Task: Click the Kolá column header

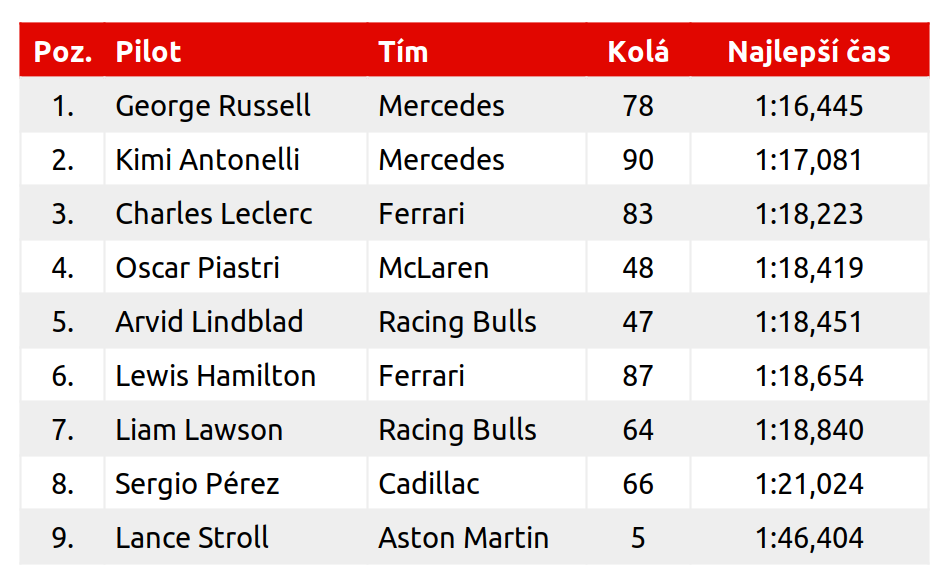Action: (638, 52)
